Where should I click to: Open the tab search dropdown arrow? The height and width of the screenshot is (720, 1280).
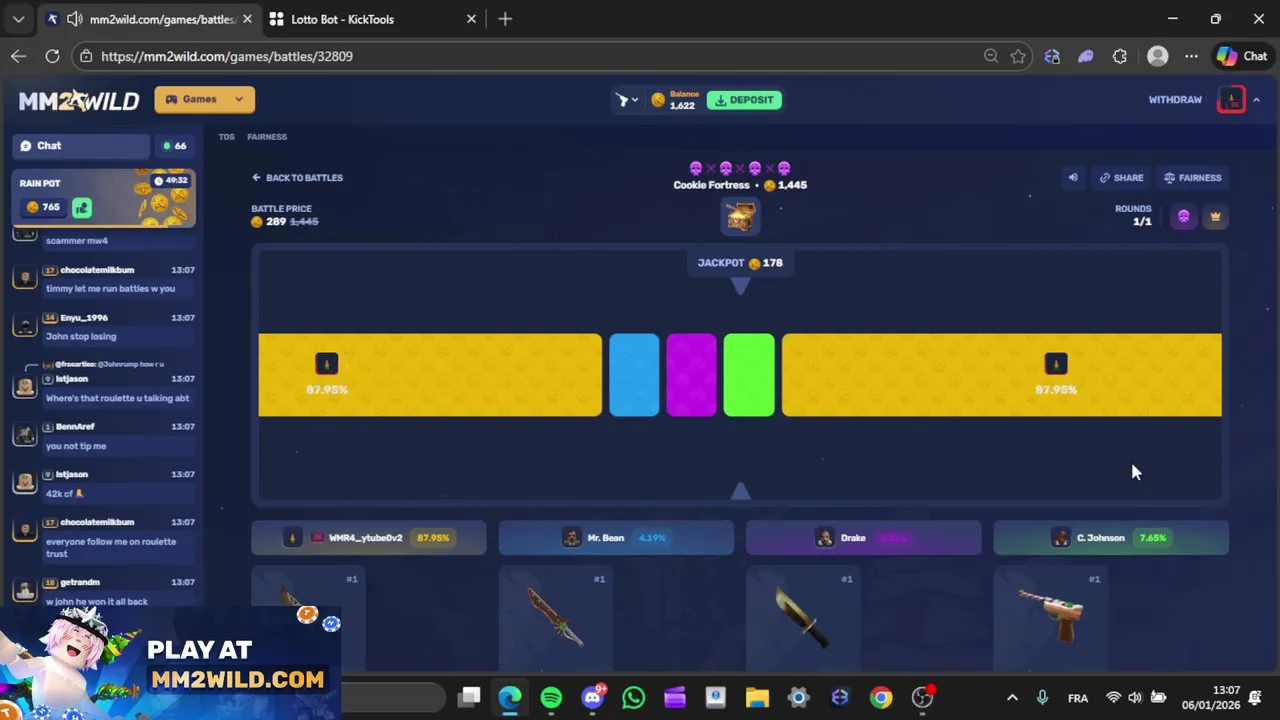(18, 19)
